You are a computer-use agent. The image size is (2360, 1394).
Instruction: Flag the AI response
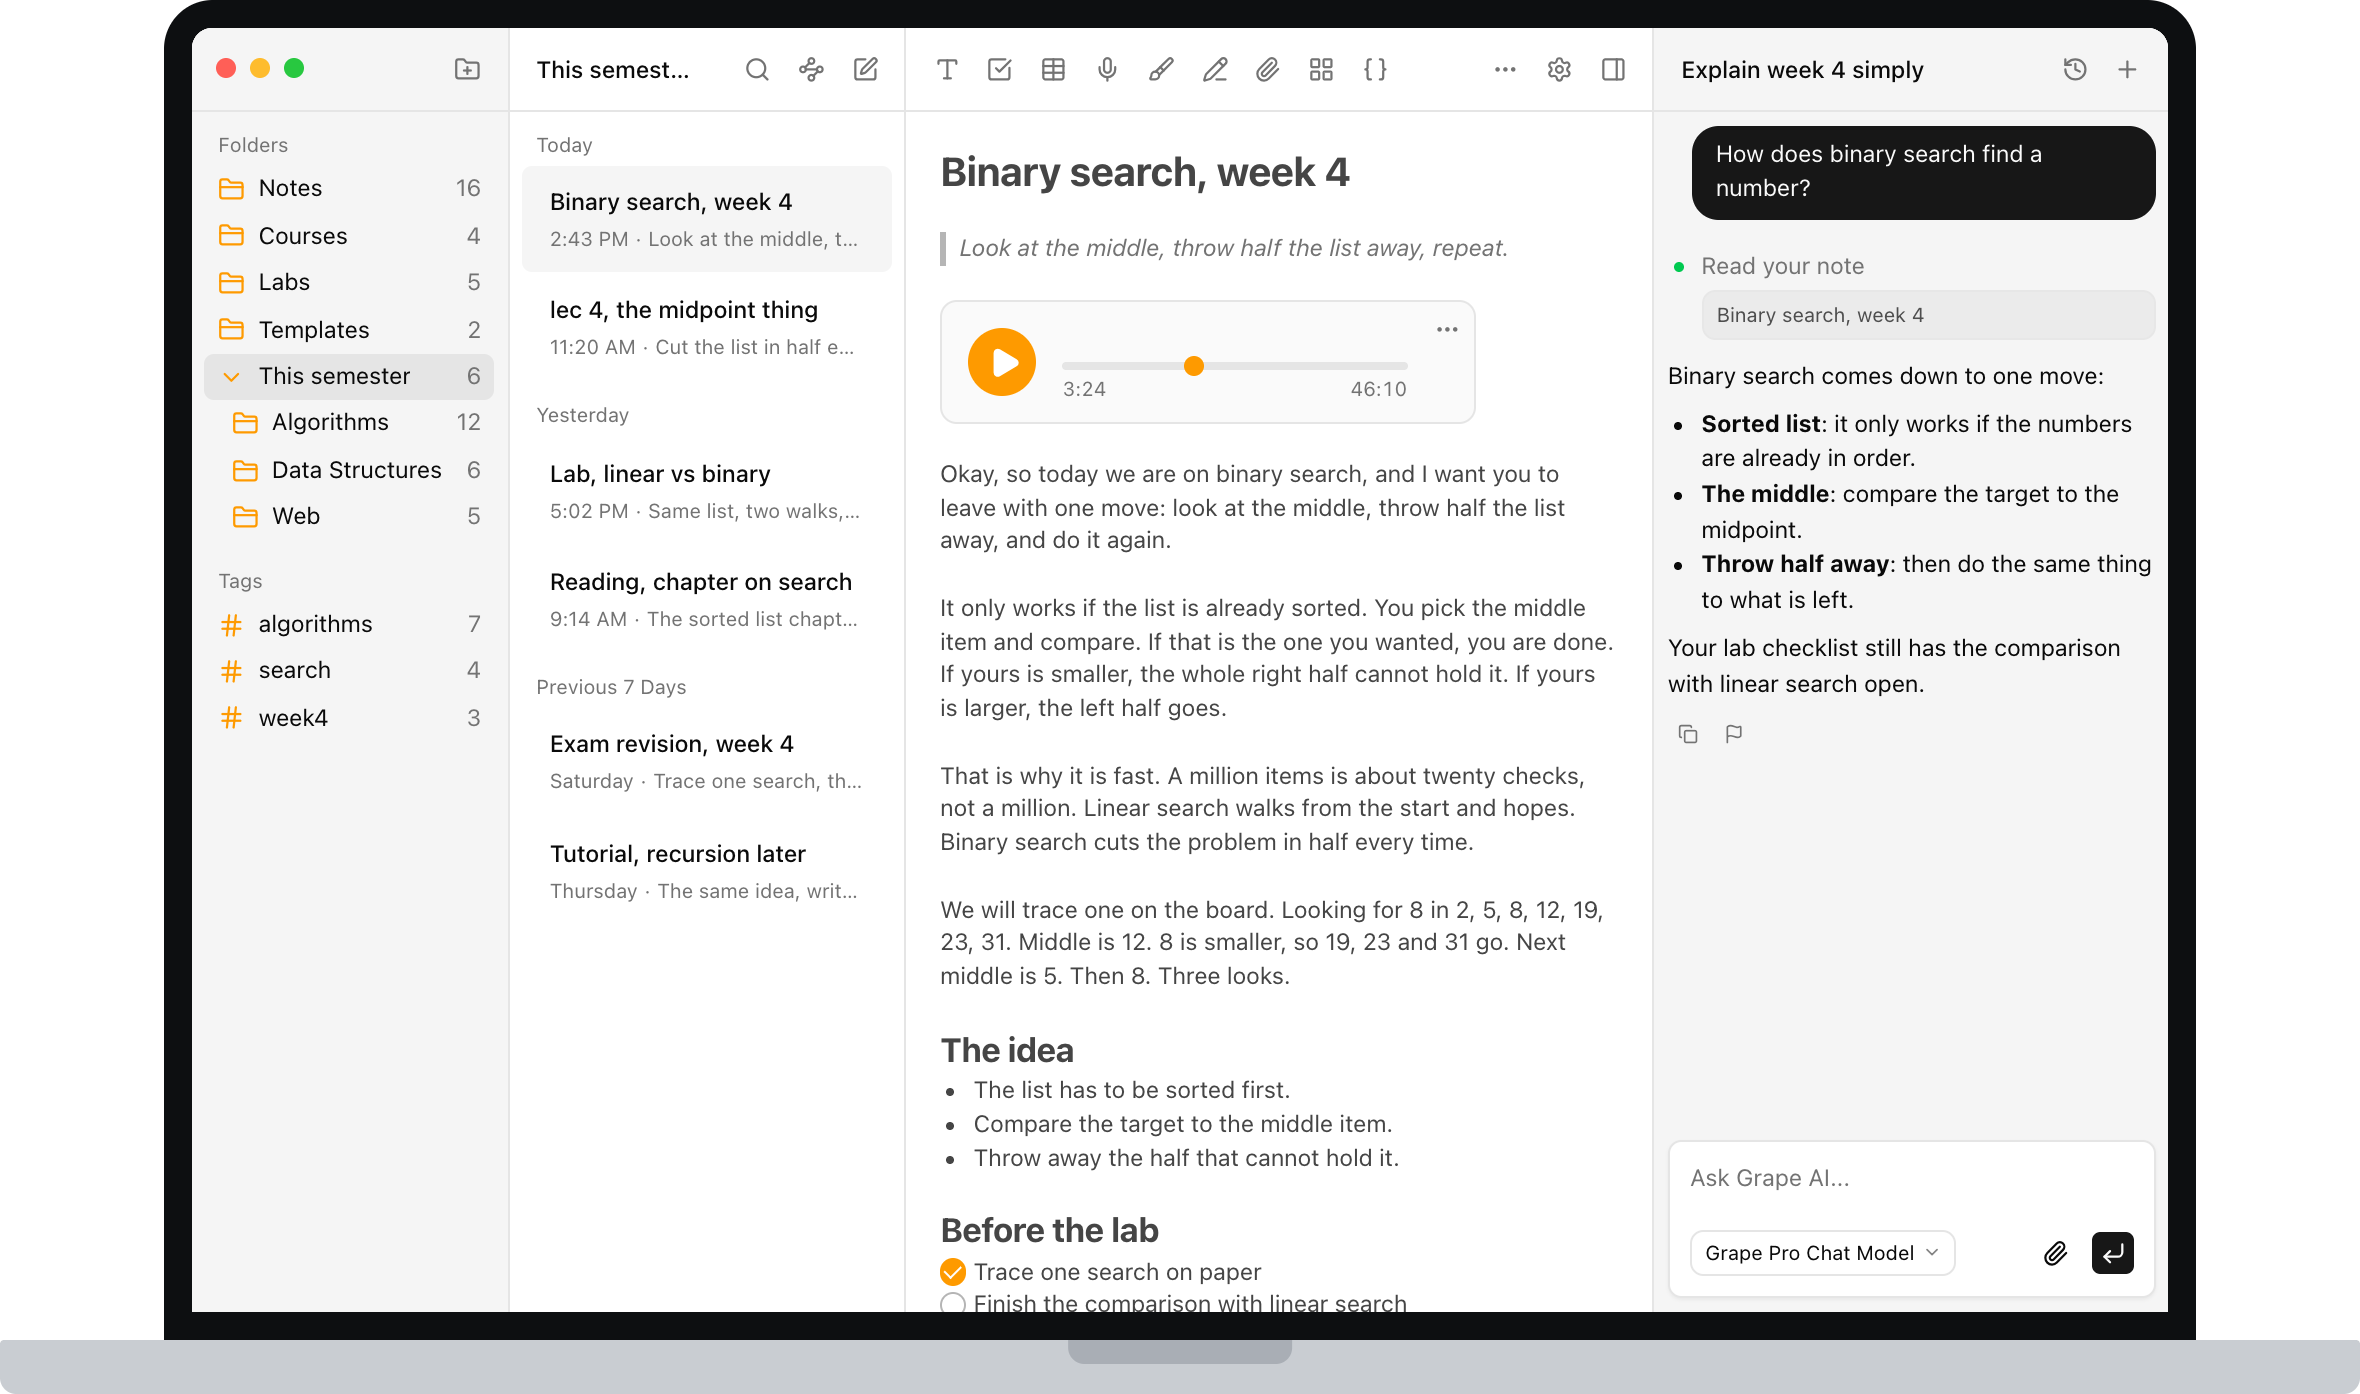click(1734, 734)
